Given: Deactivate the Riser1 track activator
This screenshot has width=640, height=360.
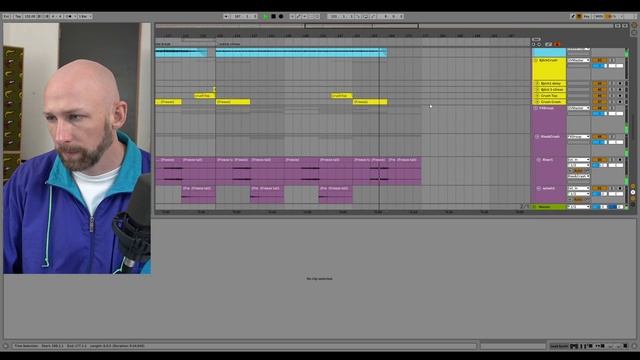Looking at the screenshot, I should [x=600, y=160].
